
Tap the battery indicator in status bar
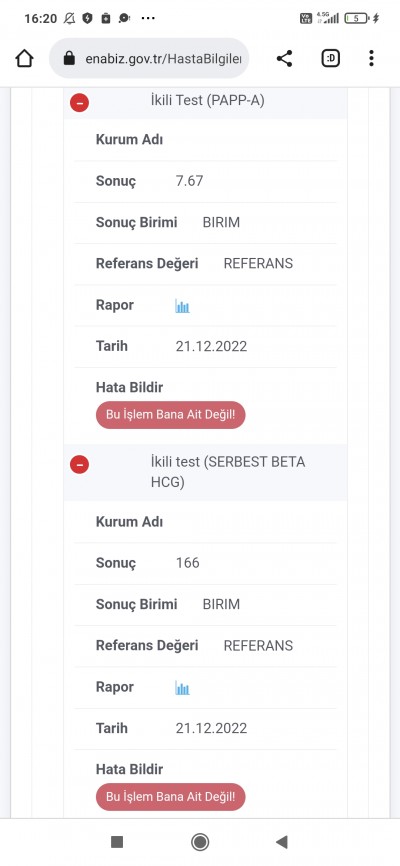[356, 18]
